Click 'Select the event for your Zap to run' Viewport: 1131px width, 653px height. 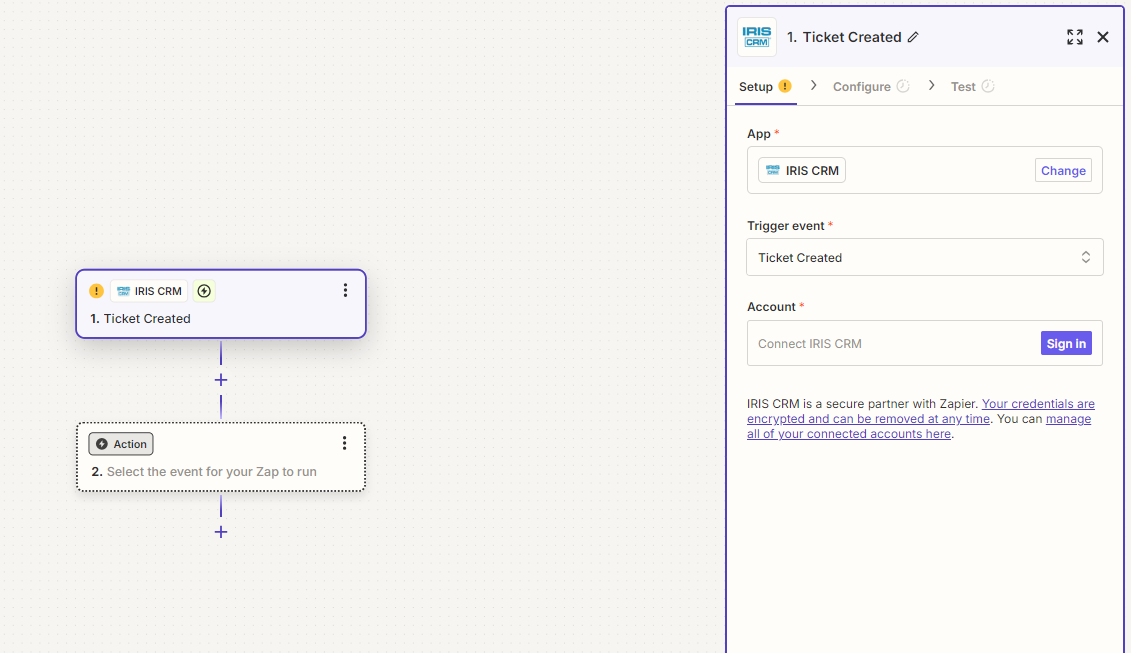click(x=211, y=472)
